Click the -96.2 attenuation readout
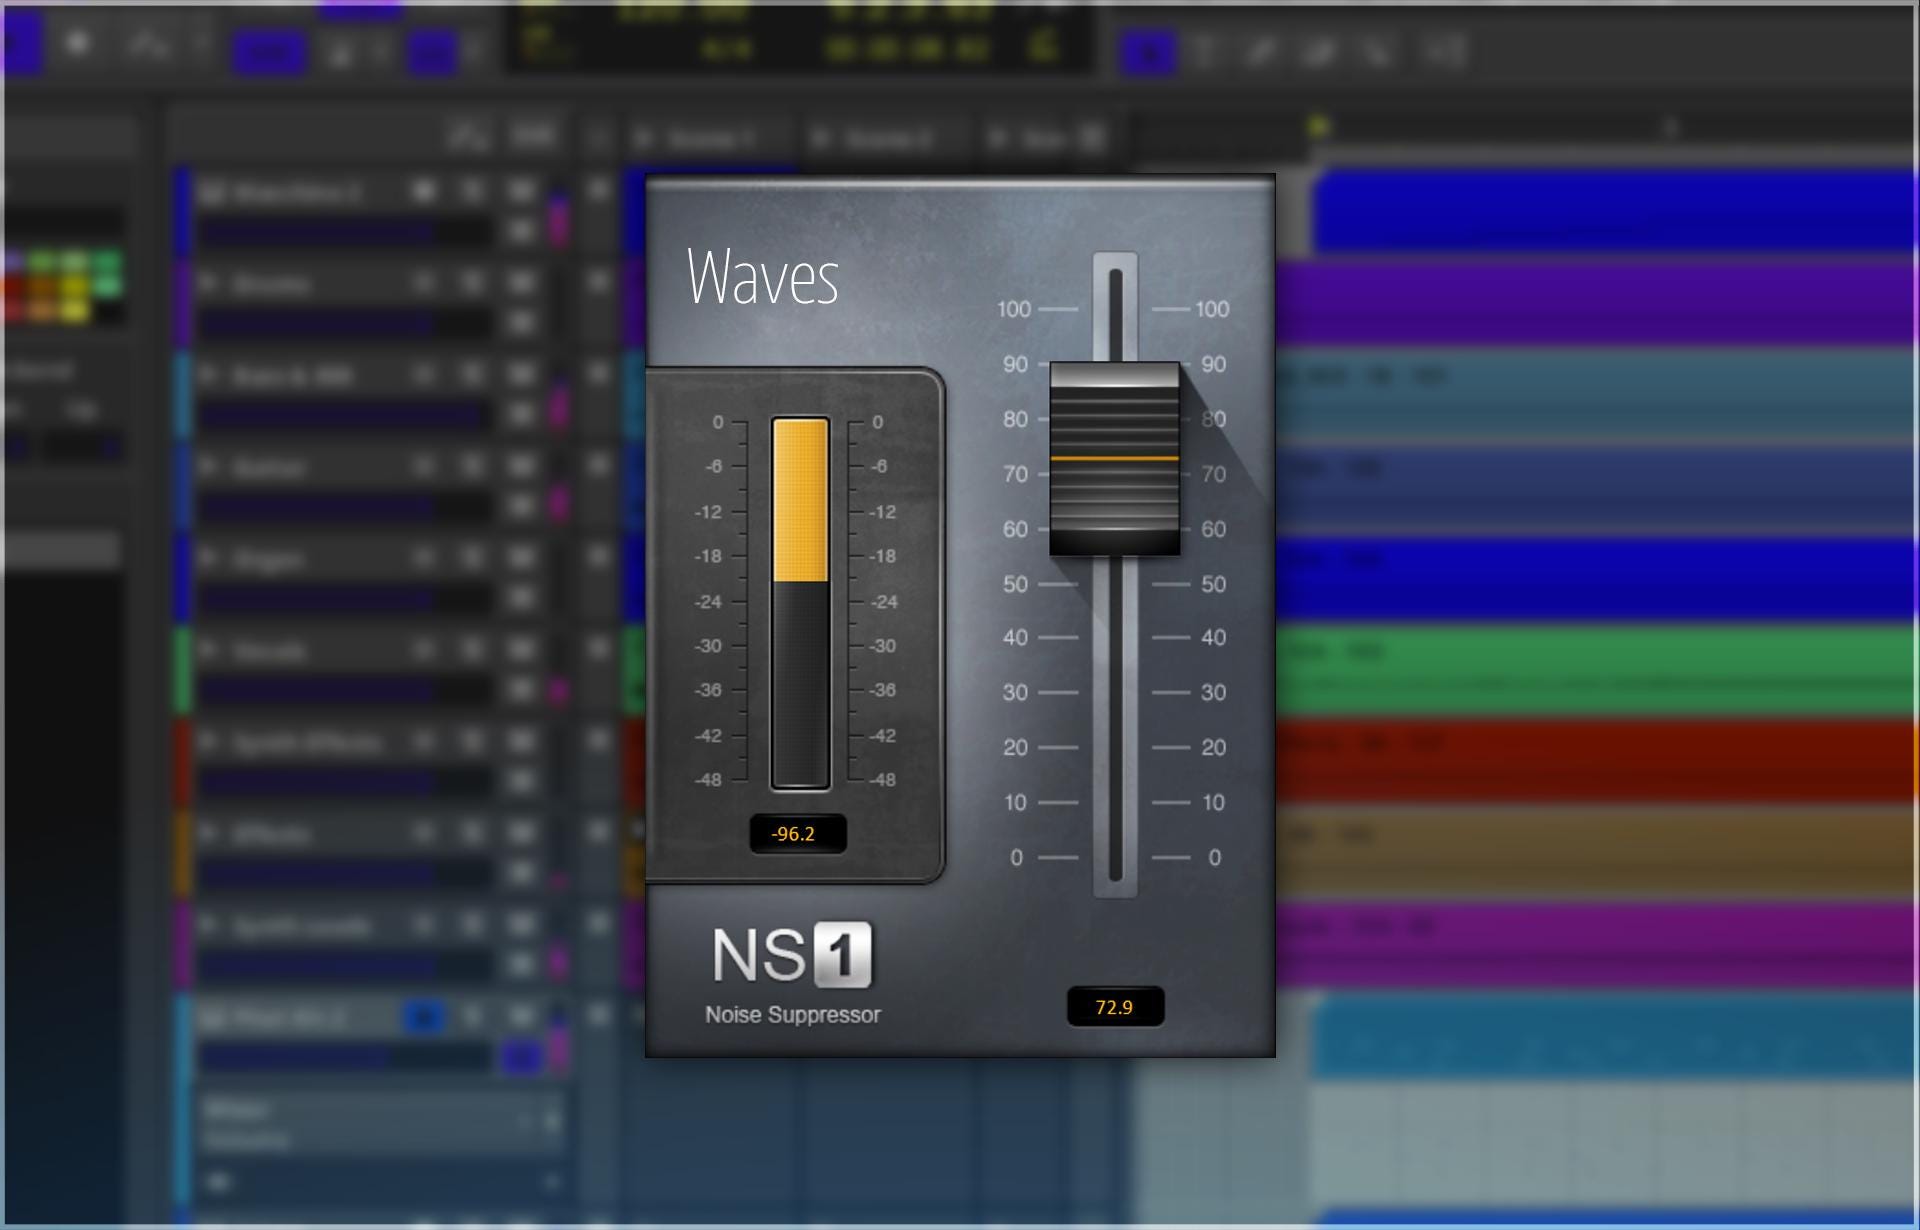The height and width of the screenshot is (1230, 1920). [x=797, y=834]
